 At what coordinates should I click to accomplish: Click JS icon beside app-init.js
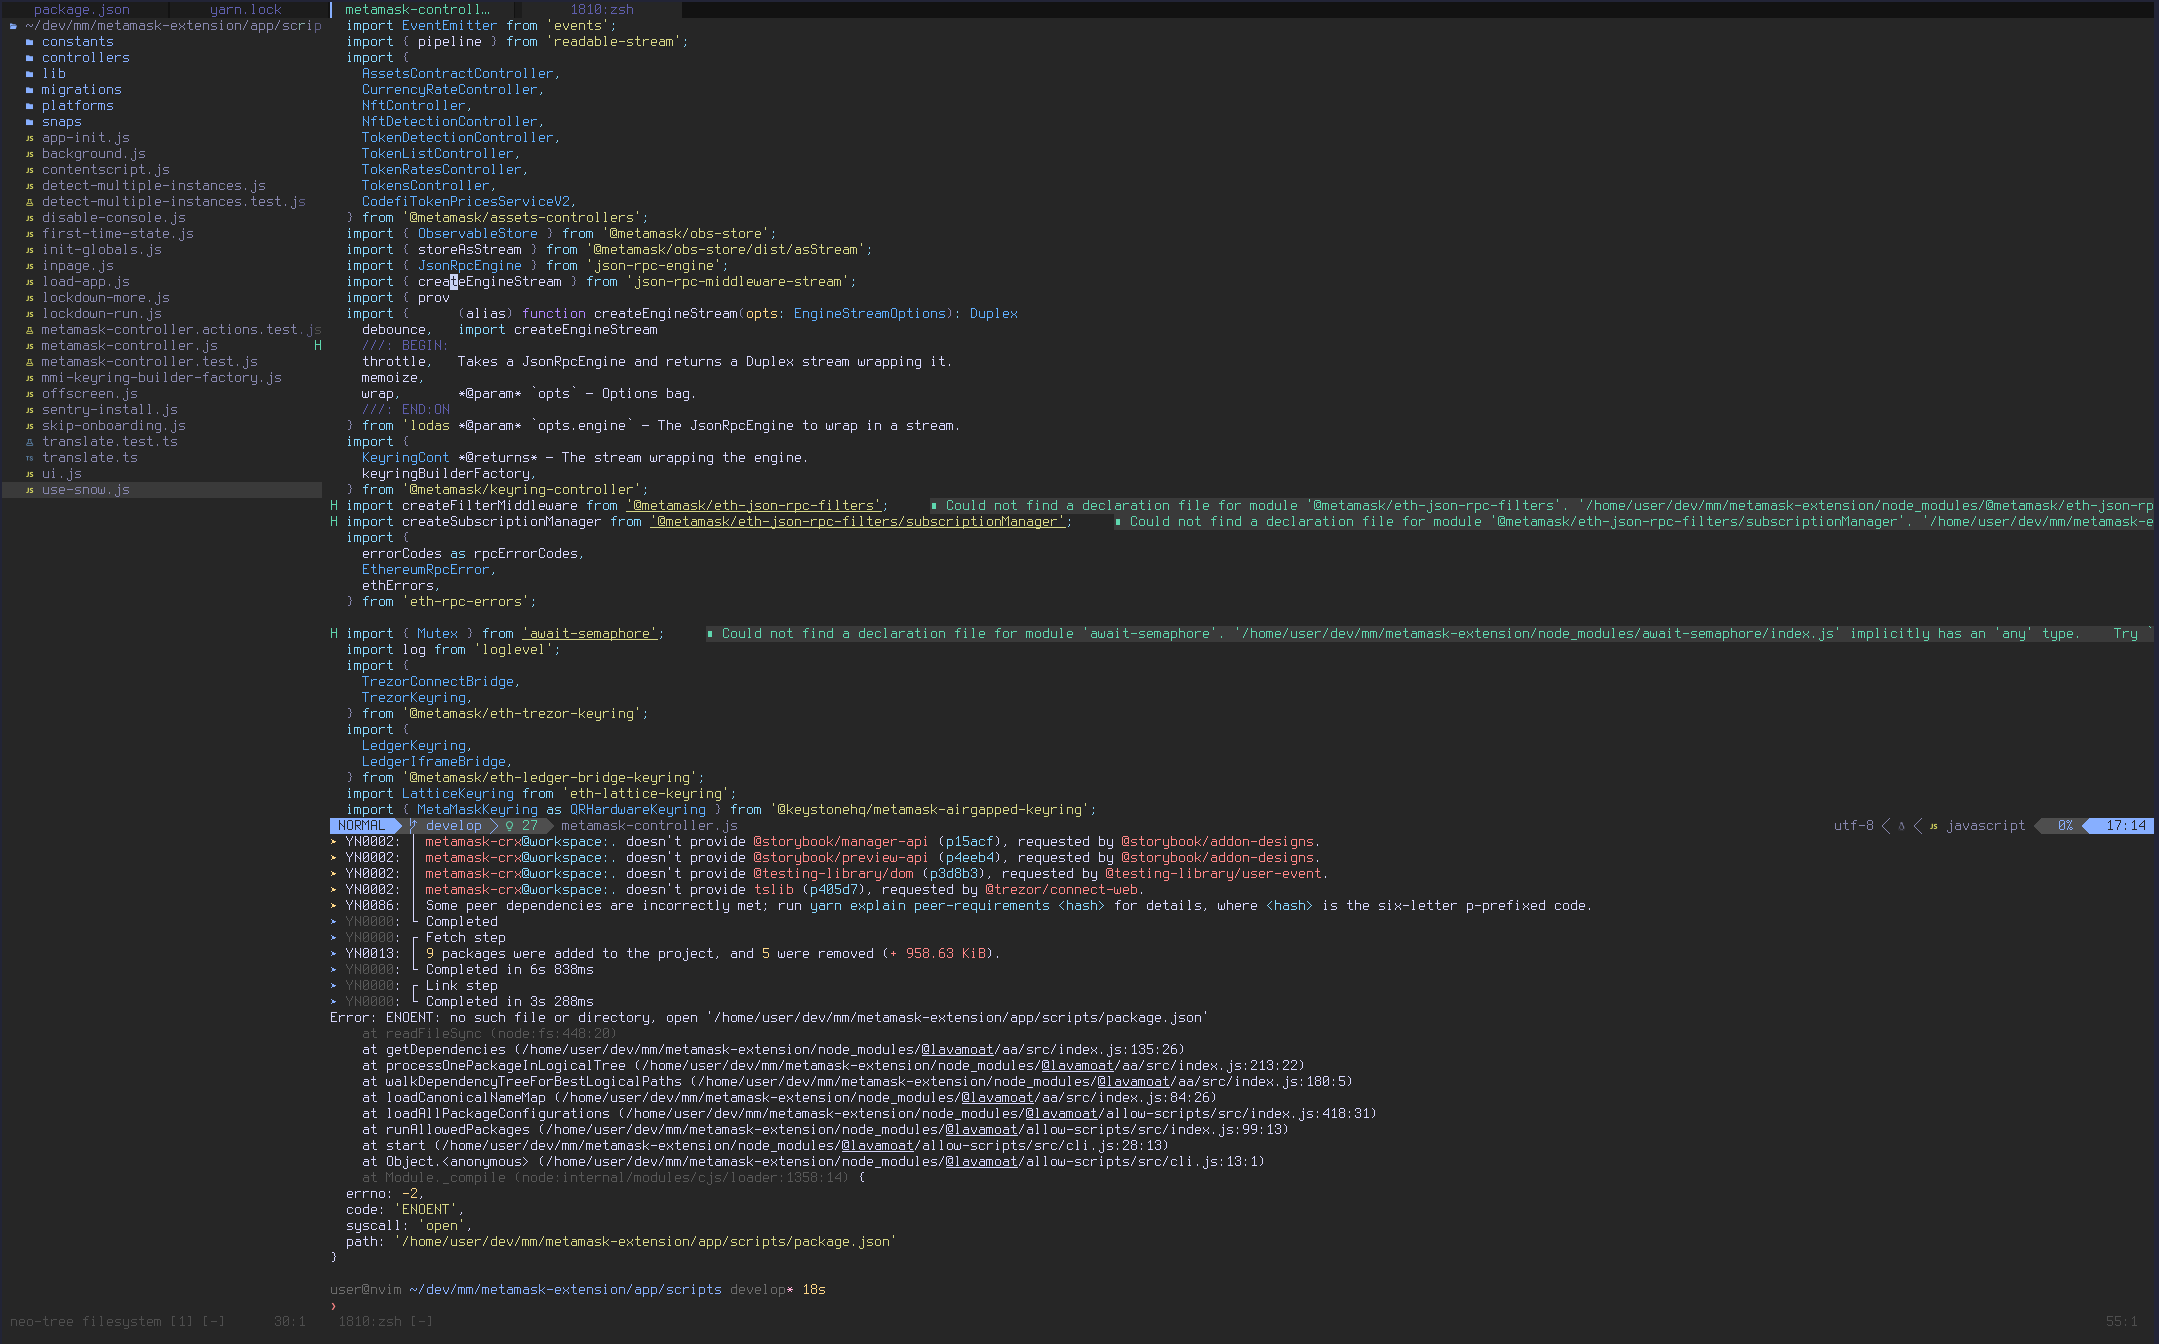30,138
